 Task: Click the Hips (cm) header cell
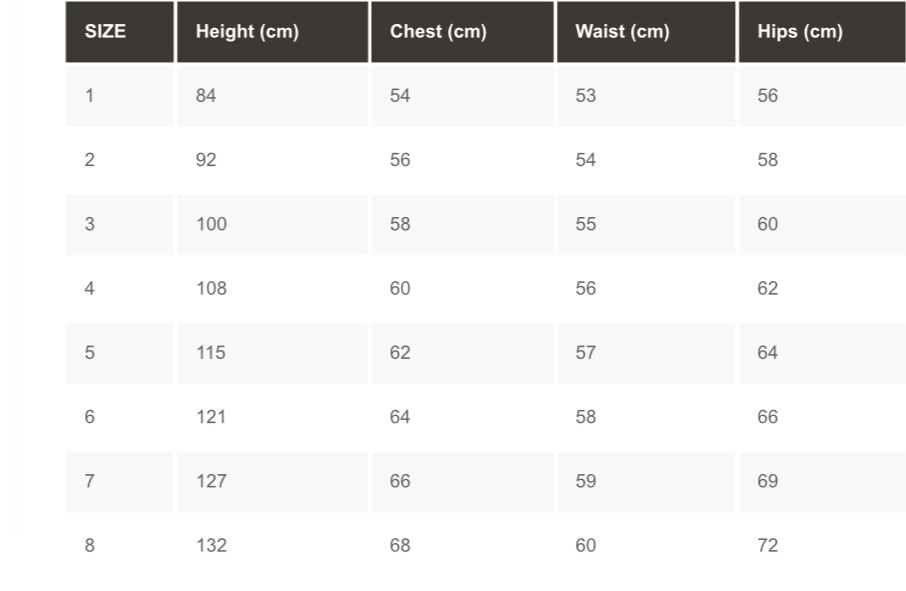(x=822, y=32)
